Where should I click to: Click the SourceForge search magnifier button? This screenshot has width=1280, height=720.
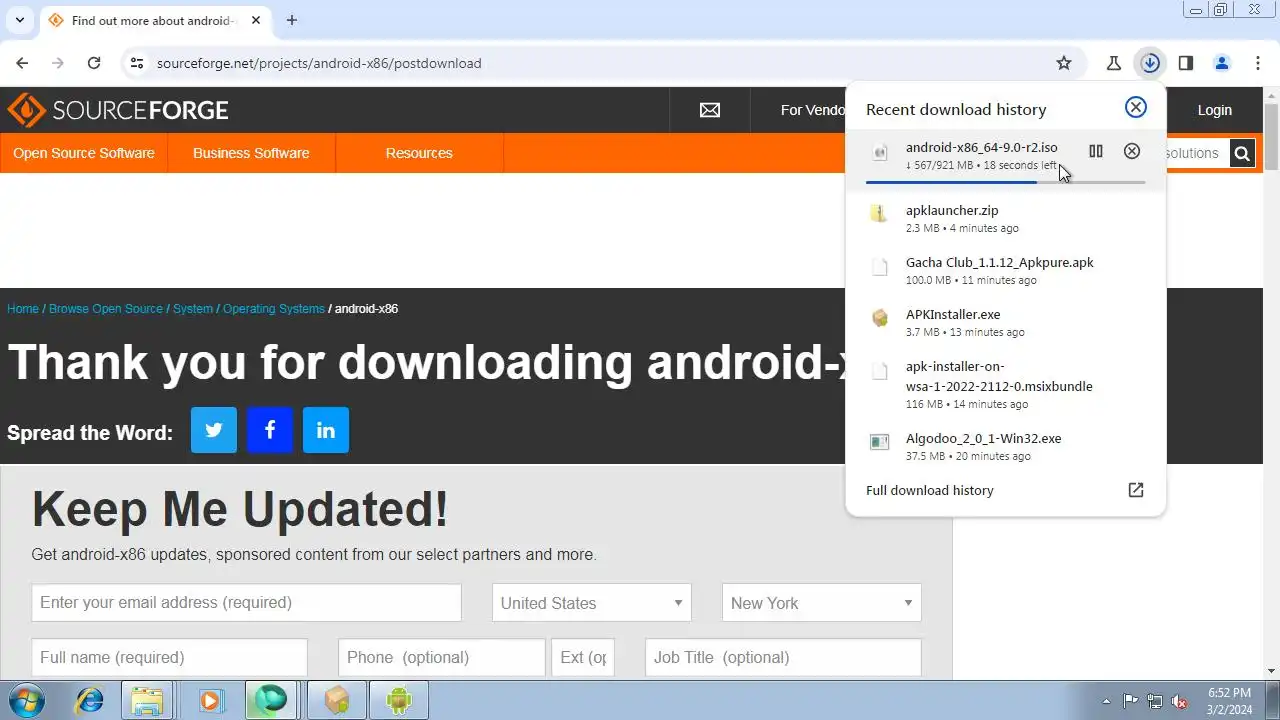pos(1242,153)
